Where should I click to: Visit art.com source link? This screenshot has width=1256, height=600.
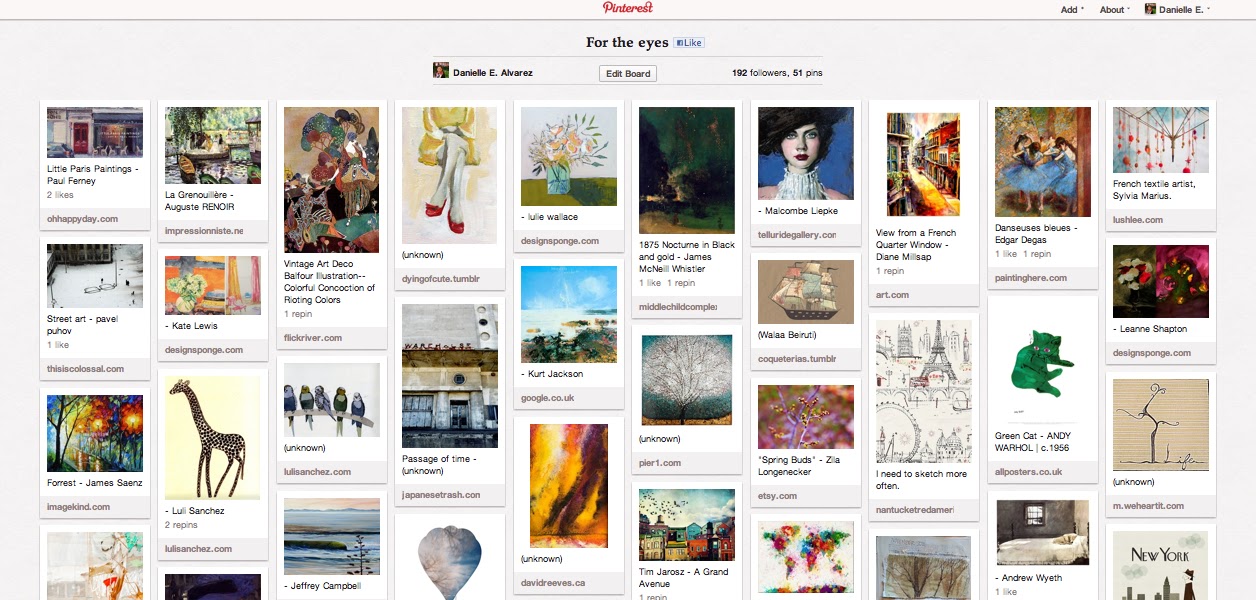point(893,295)
